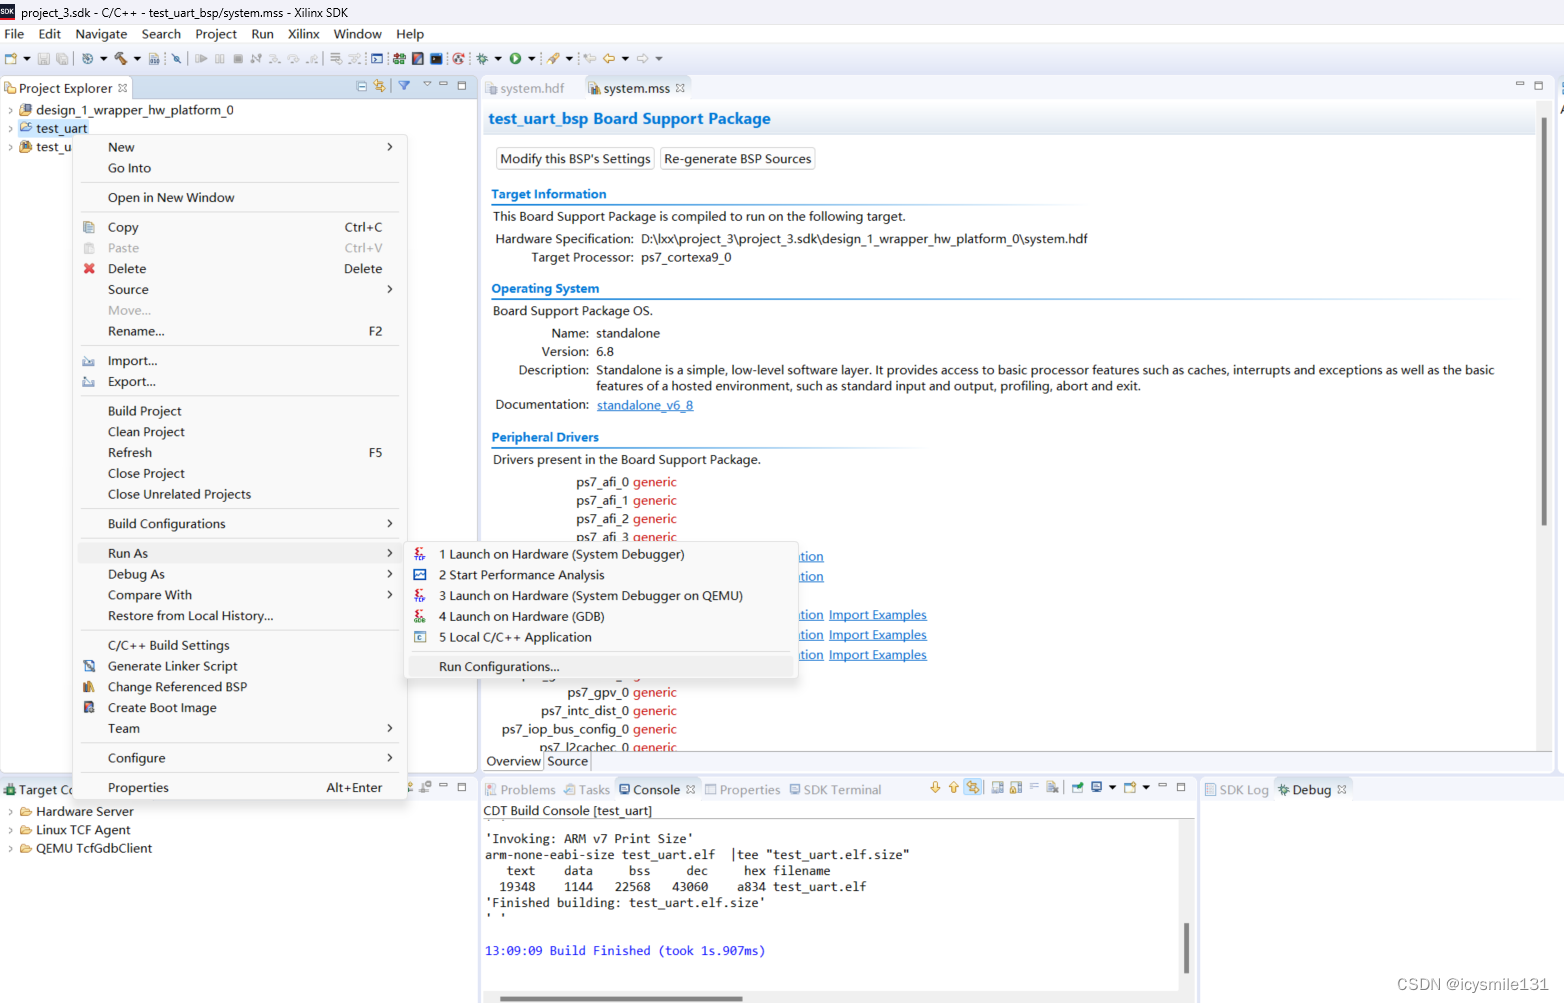Toggle Link with Editor in Project Explorer
Viewport: 1564px width, 1003px height.
point(379,86)
